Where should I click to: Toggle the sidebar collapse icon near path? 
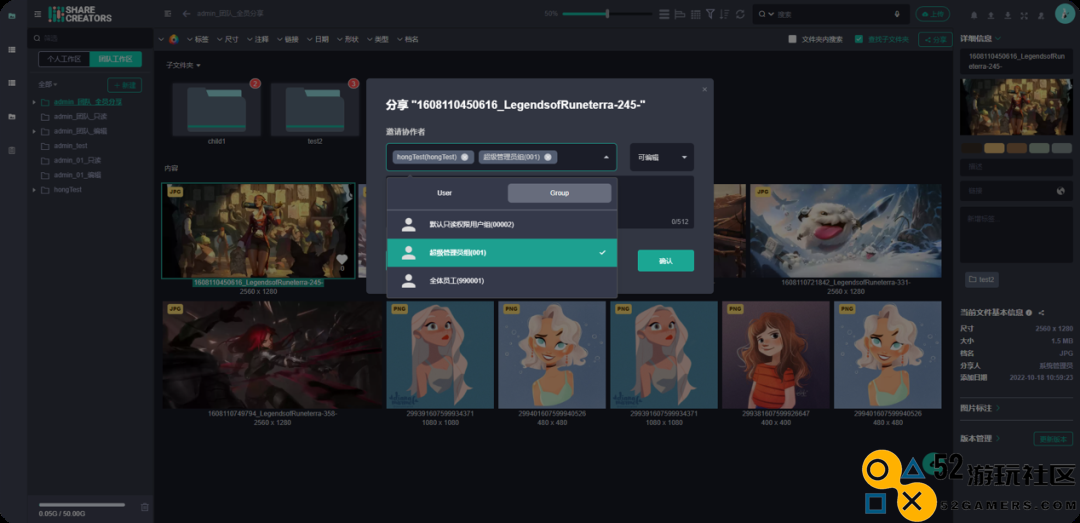click(x=168, y=14)
